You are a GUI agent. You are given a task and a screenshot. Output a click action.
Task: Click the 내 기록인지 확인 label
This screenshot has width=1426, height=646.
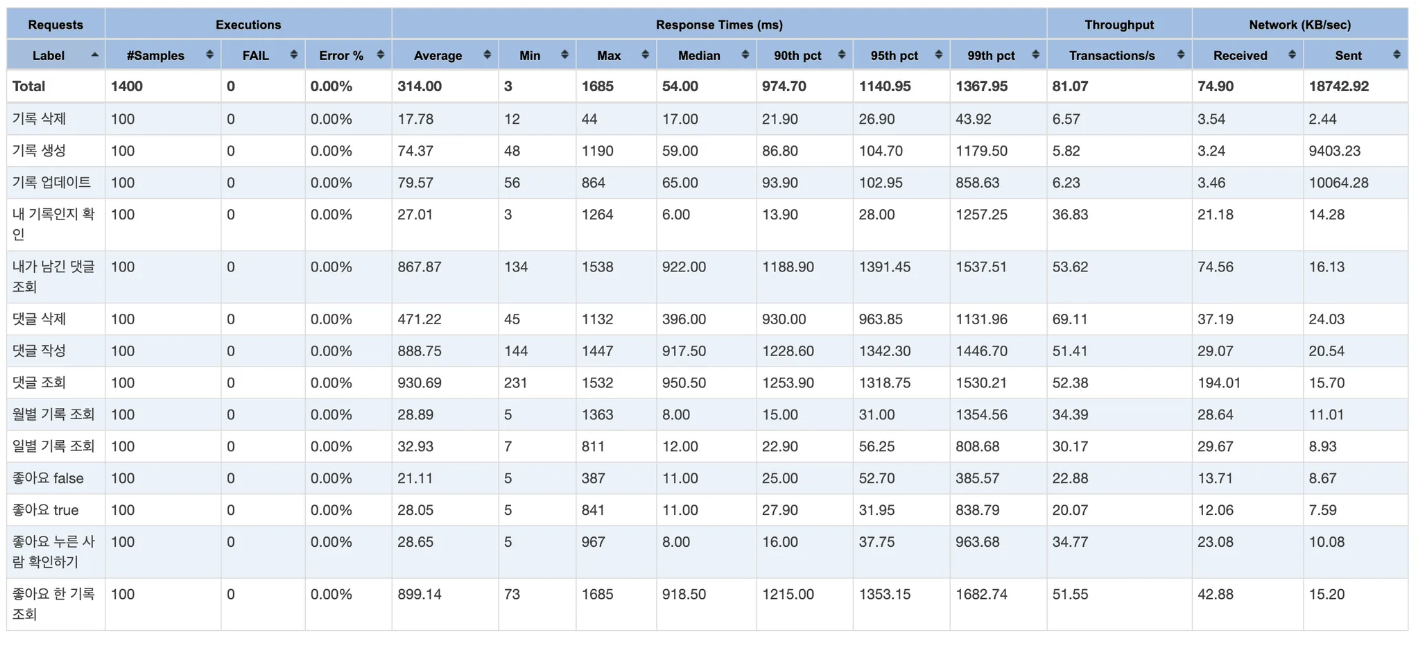53,224
